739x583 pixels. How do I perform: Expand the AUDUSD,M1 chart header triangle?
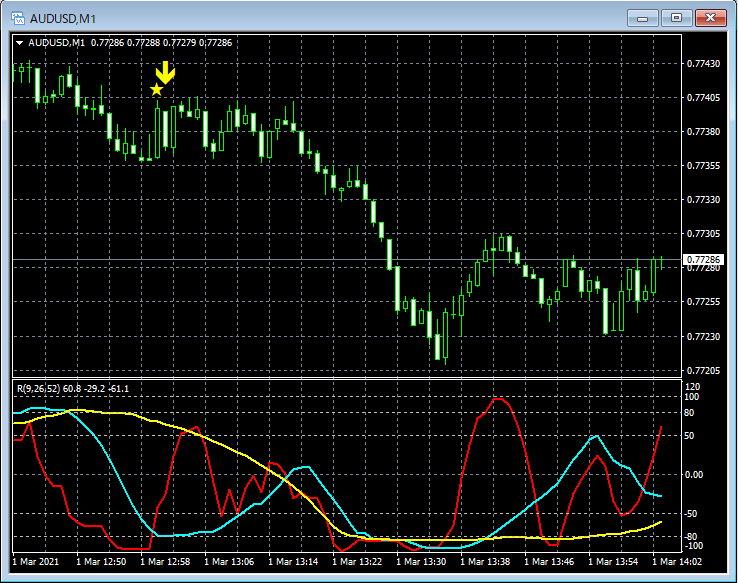pos(19,43)
